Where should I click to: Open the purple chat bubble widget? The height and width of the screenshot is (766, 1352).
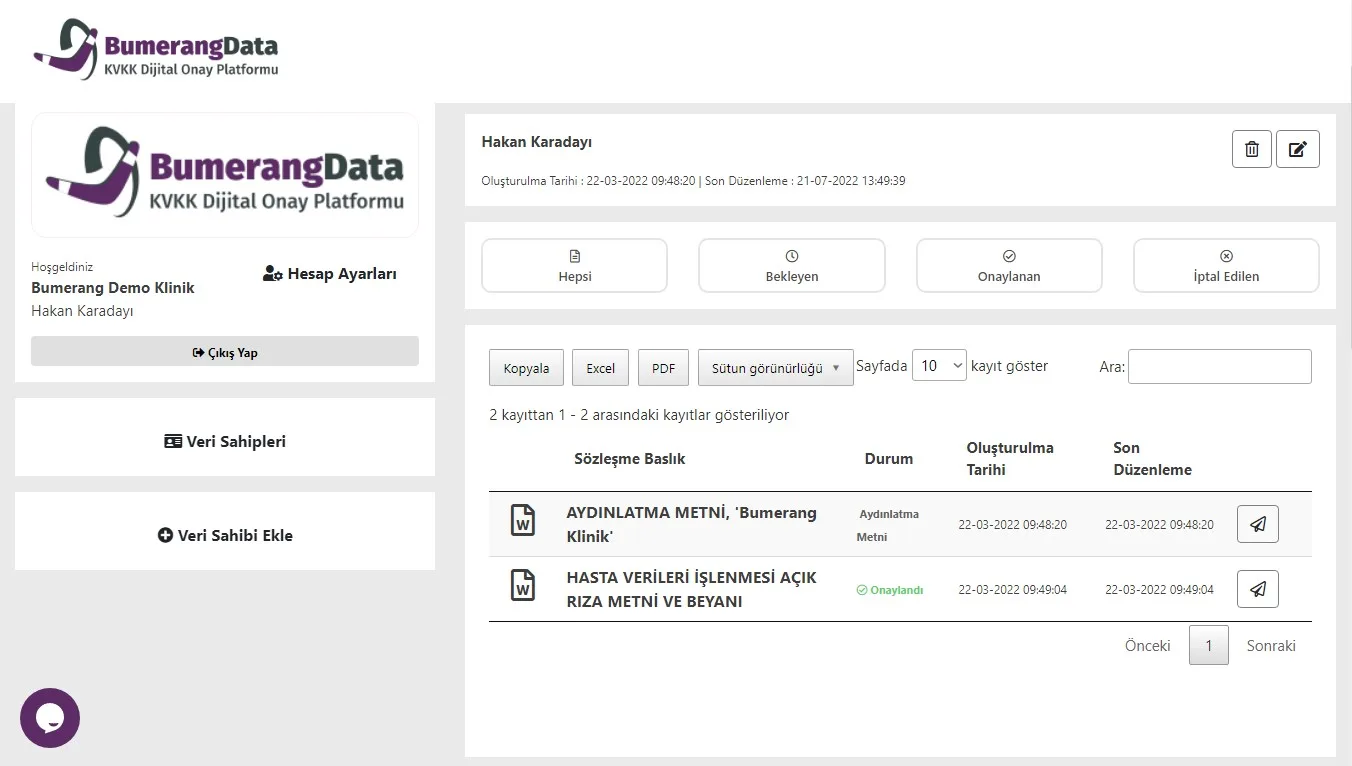(50, 718)
